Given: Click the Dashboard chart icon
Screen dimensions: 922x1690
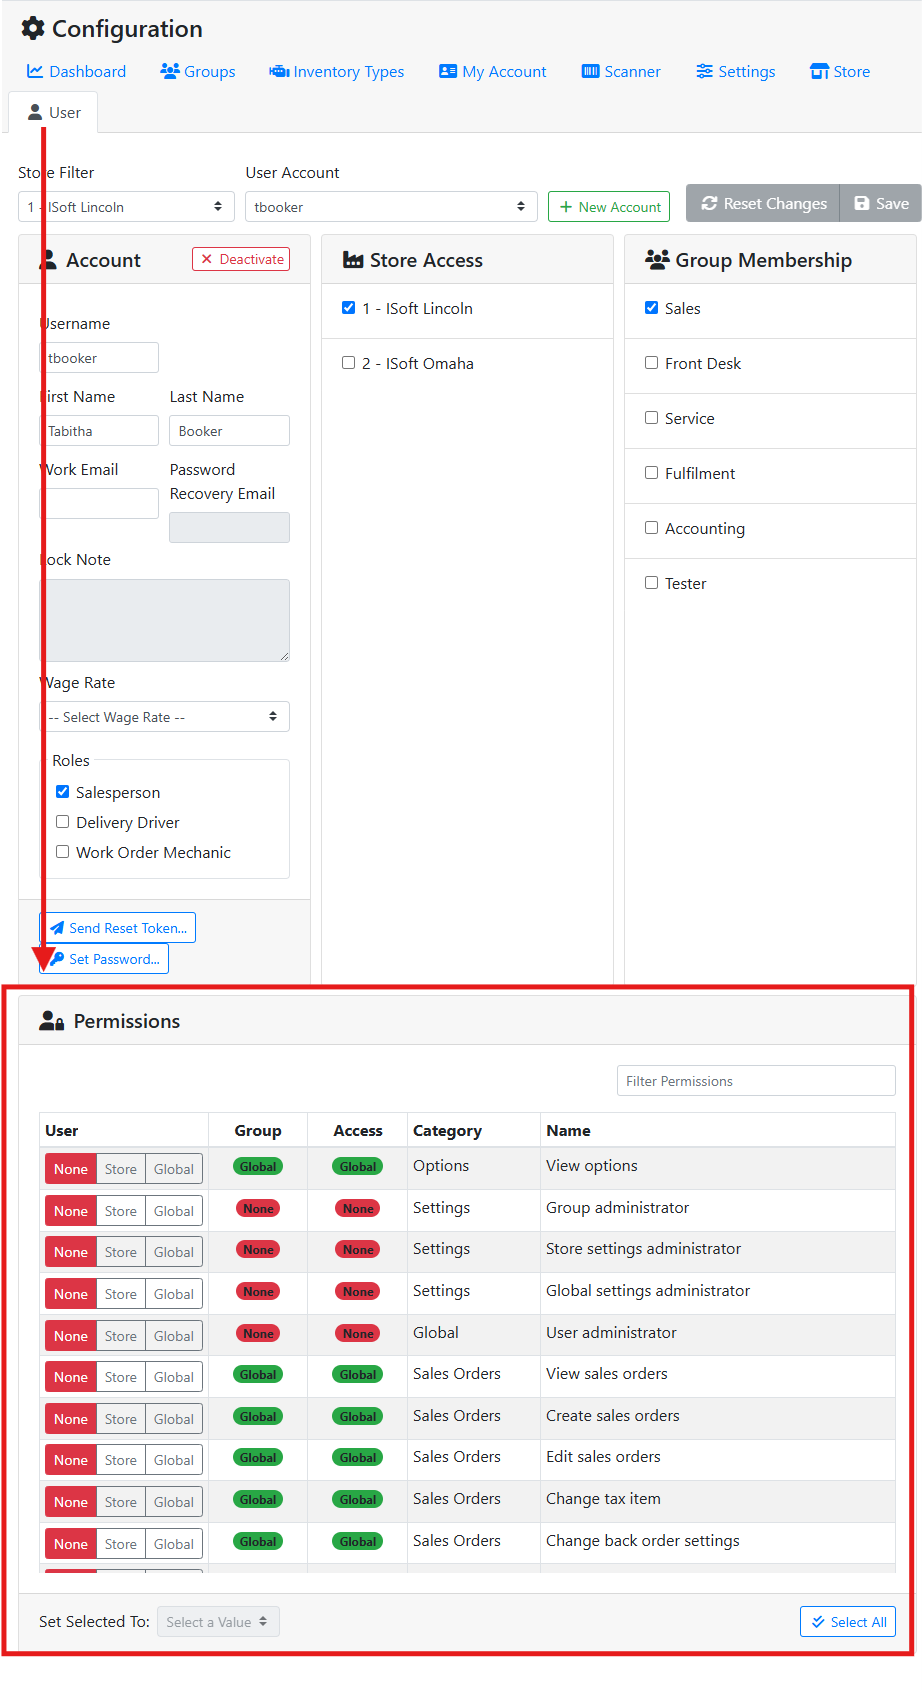Looking at the screenshot, I should tap(35, 71).
